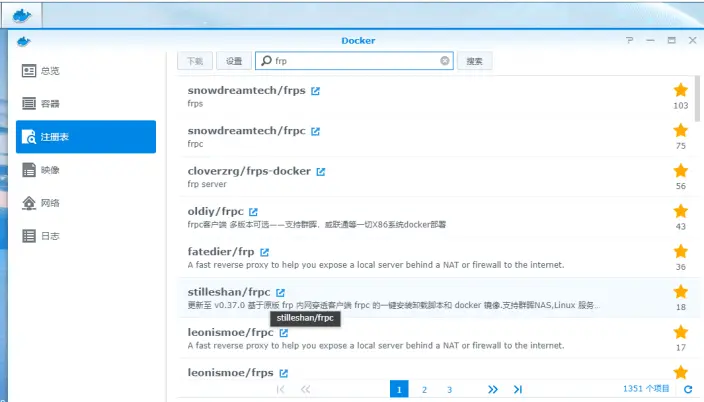
Task: Click the star icon for fatedier/frp
Action: coord(681,251)
